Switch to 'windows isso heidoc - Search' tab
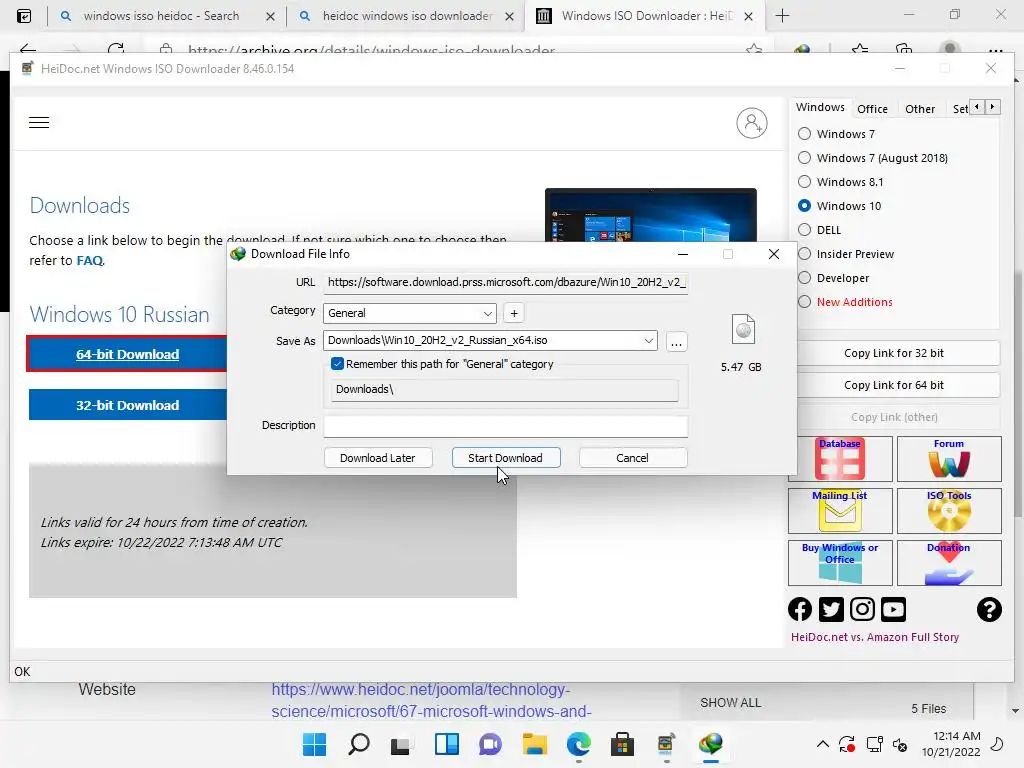 [161, 16]
